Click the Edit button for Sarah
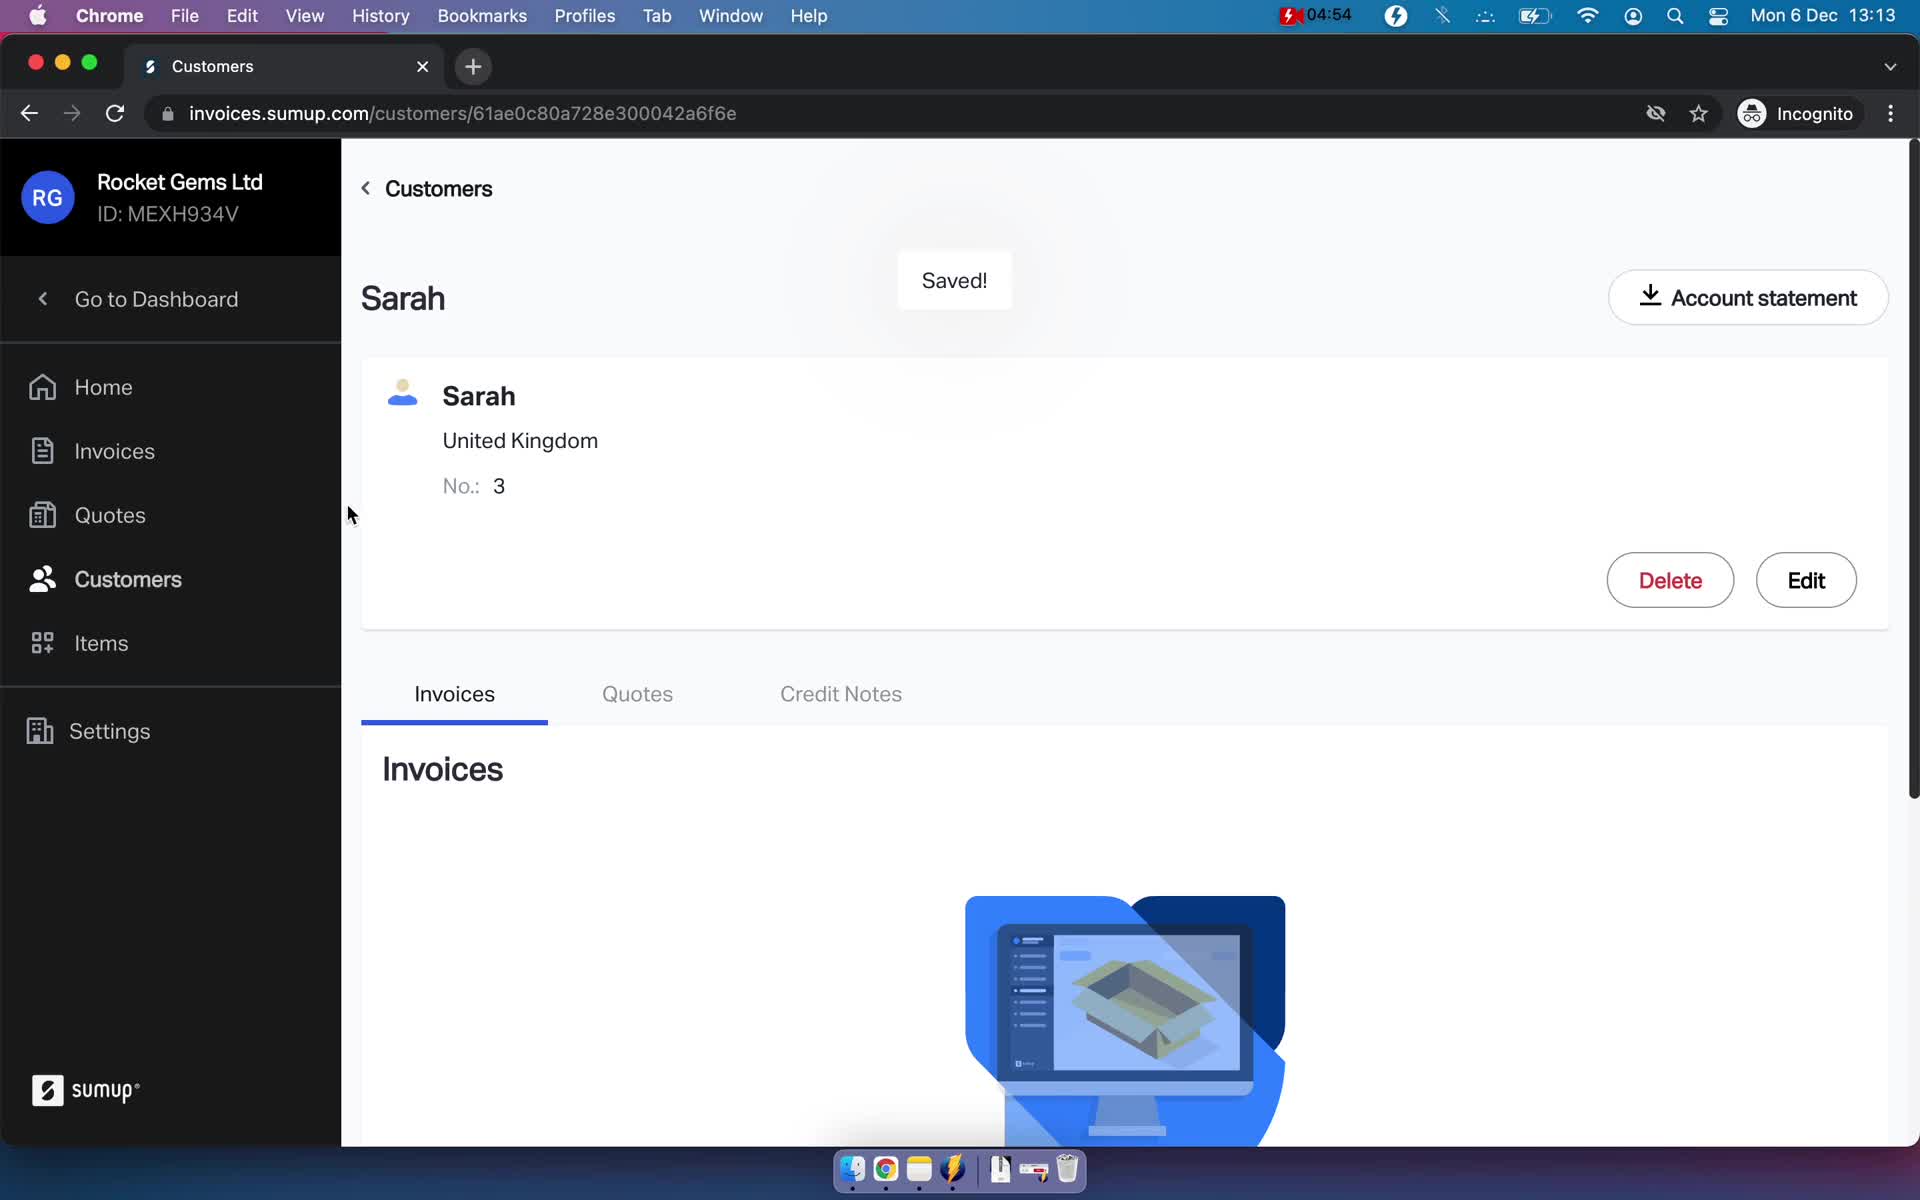This screenshot has width=1920, height=1200. (1805, 579)
